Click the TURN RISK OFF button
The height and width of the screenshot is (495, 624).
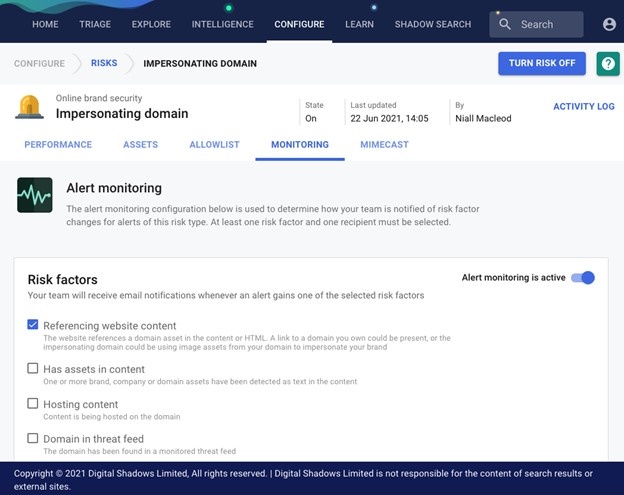pyautogui.click(x=542, y=63)
